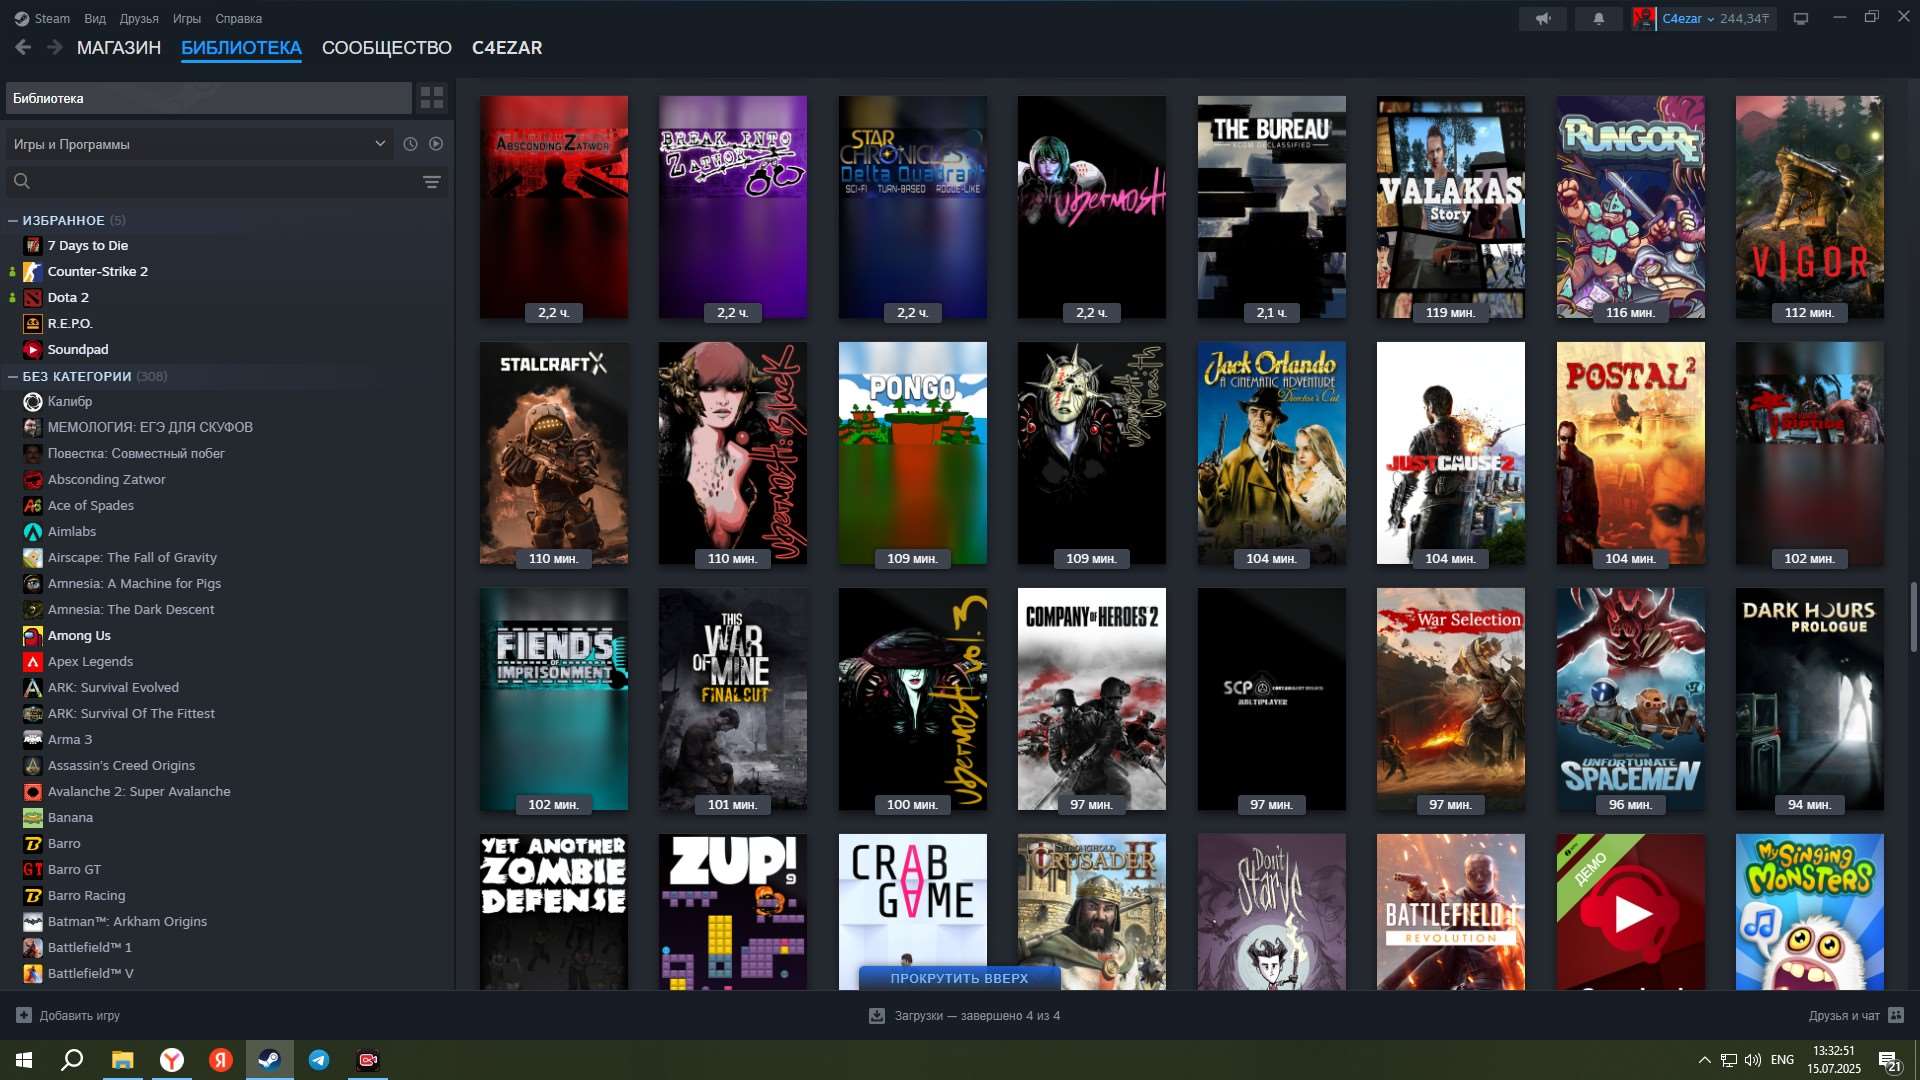Open the C4EZAR profile tab
The height and width of the screenshot is (1080, 1920).
click(x=507, y=48)
